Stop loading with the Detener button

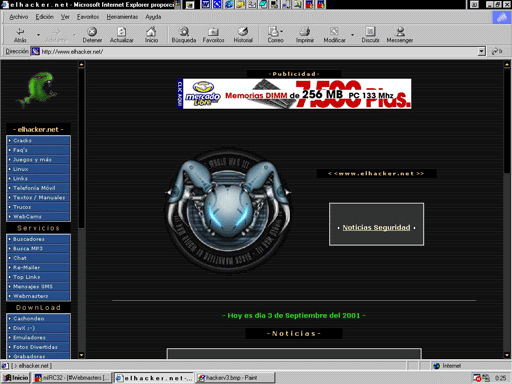(x=92, y=35)
